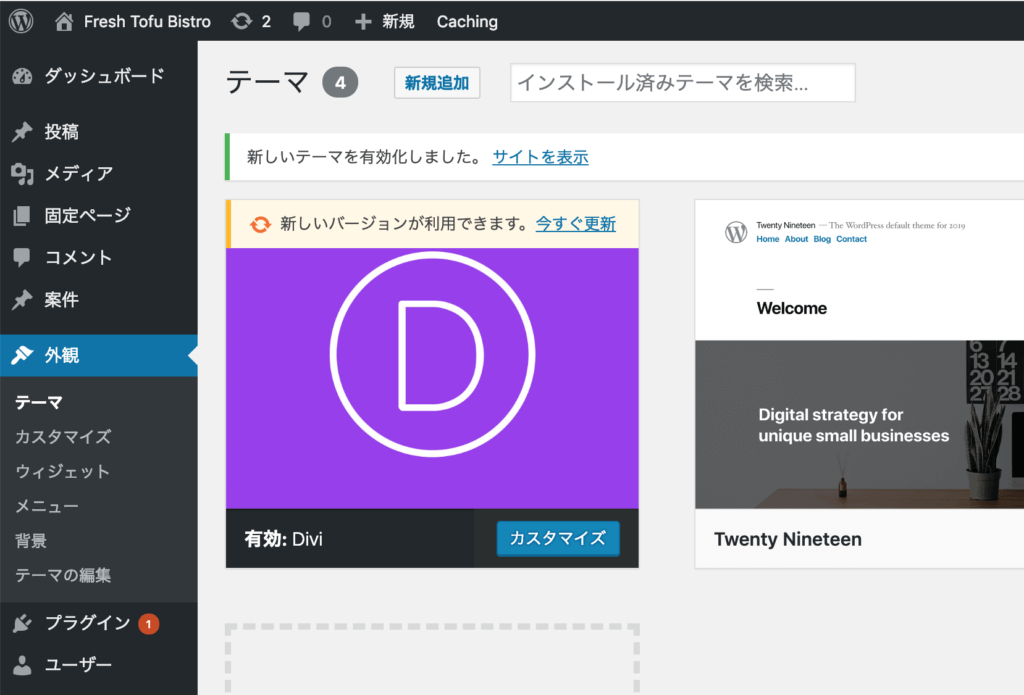Open プラグイン in sidebar
The width and height of the screenshot is (1024, 695).
click(88, 623)
